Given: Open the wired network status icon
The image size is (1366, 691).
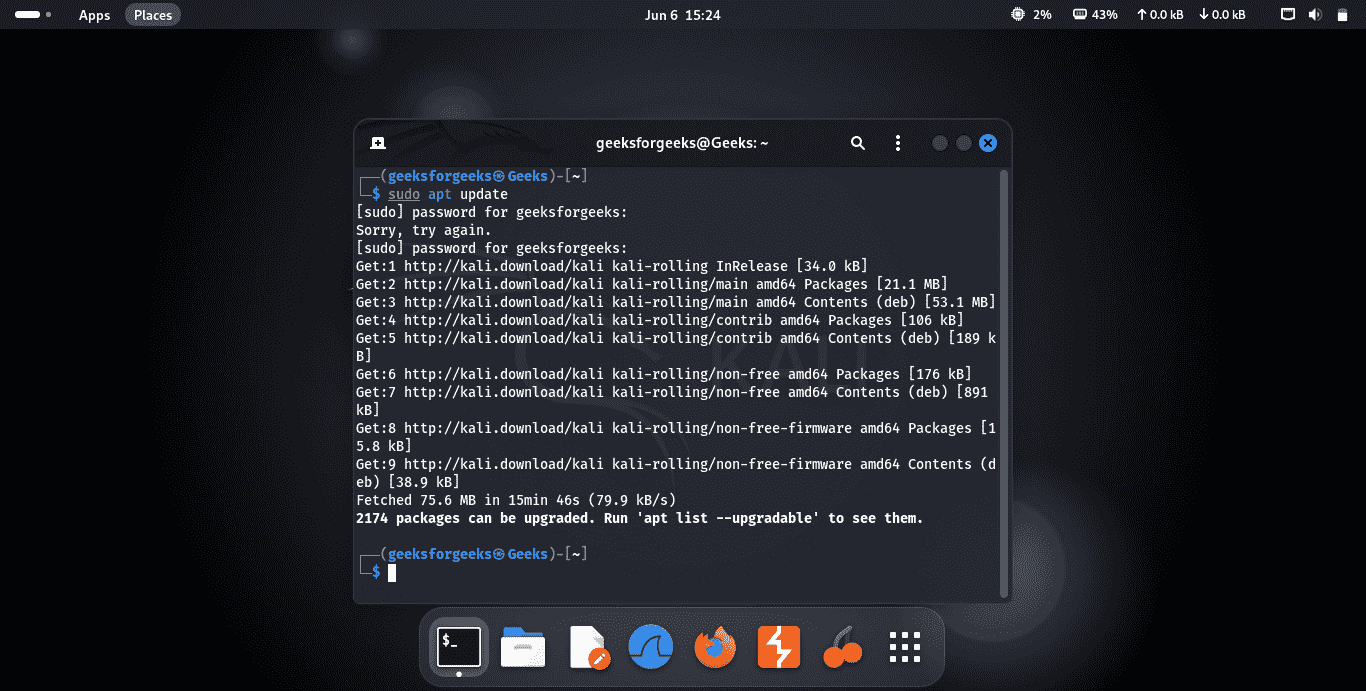Looking at the screenshot, I should [x=1288, y=15].
